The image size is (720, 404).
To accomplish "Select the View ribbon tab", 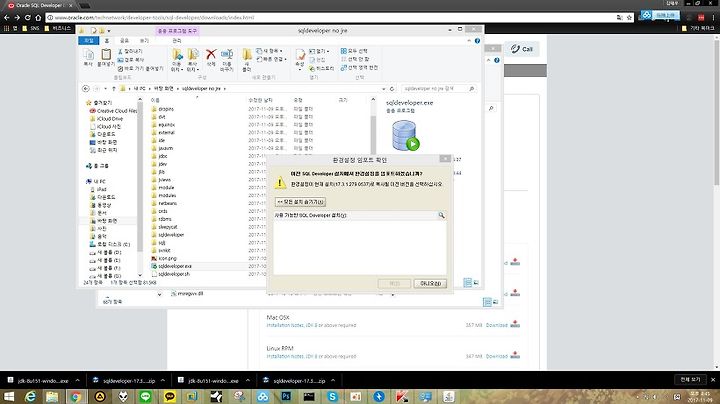I will 144,41.
